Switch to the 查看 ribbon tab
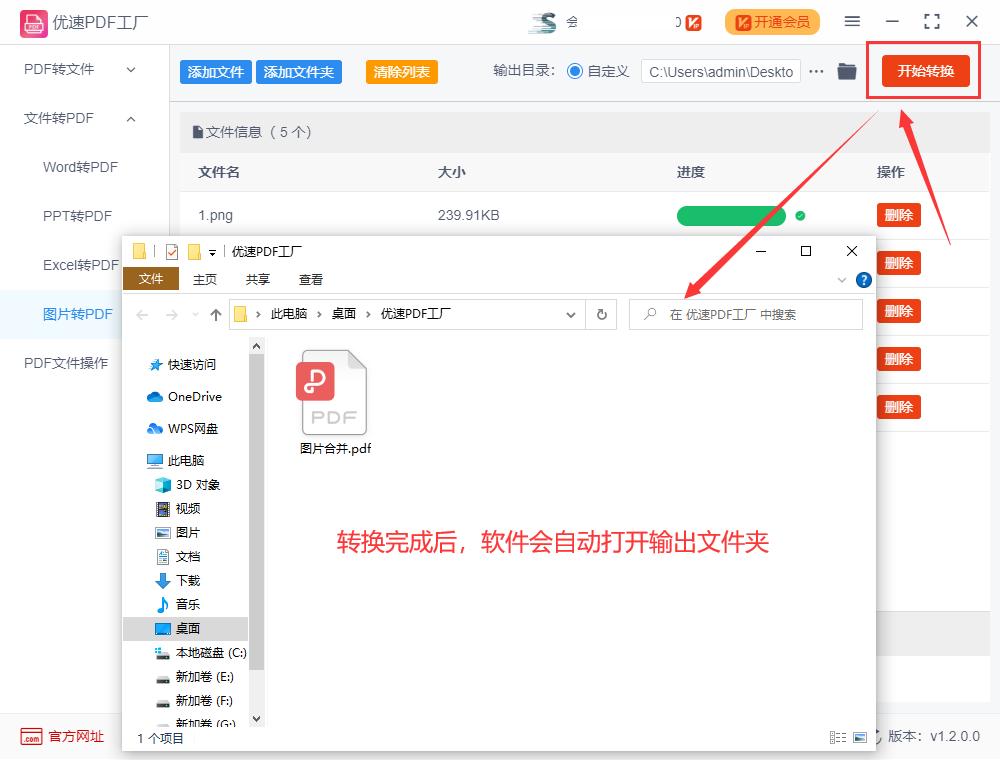This screenshot has height=760, width=1000. click(310, 279)
